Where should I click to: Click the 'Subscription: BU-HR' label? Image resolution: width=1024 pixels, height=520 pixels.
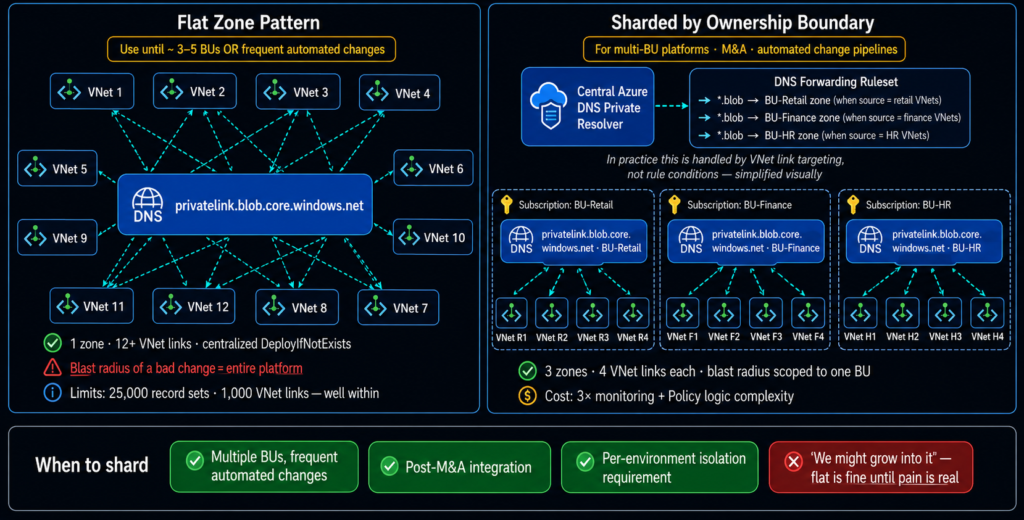pos(907,205)
